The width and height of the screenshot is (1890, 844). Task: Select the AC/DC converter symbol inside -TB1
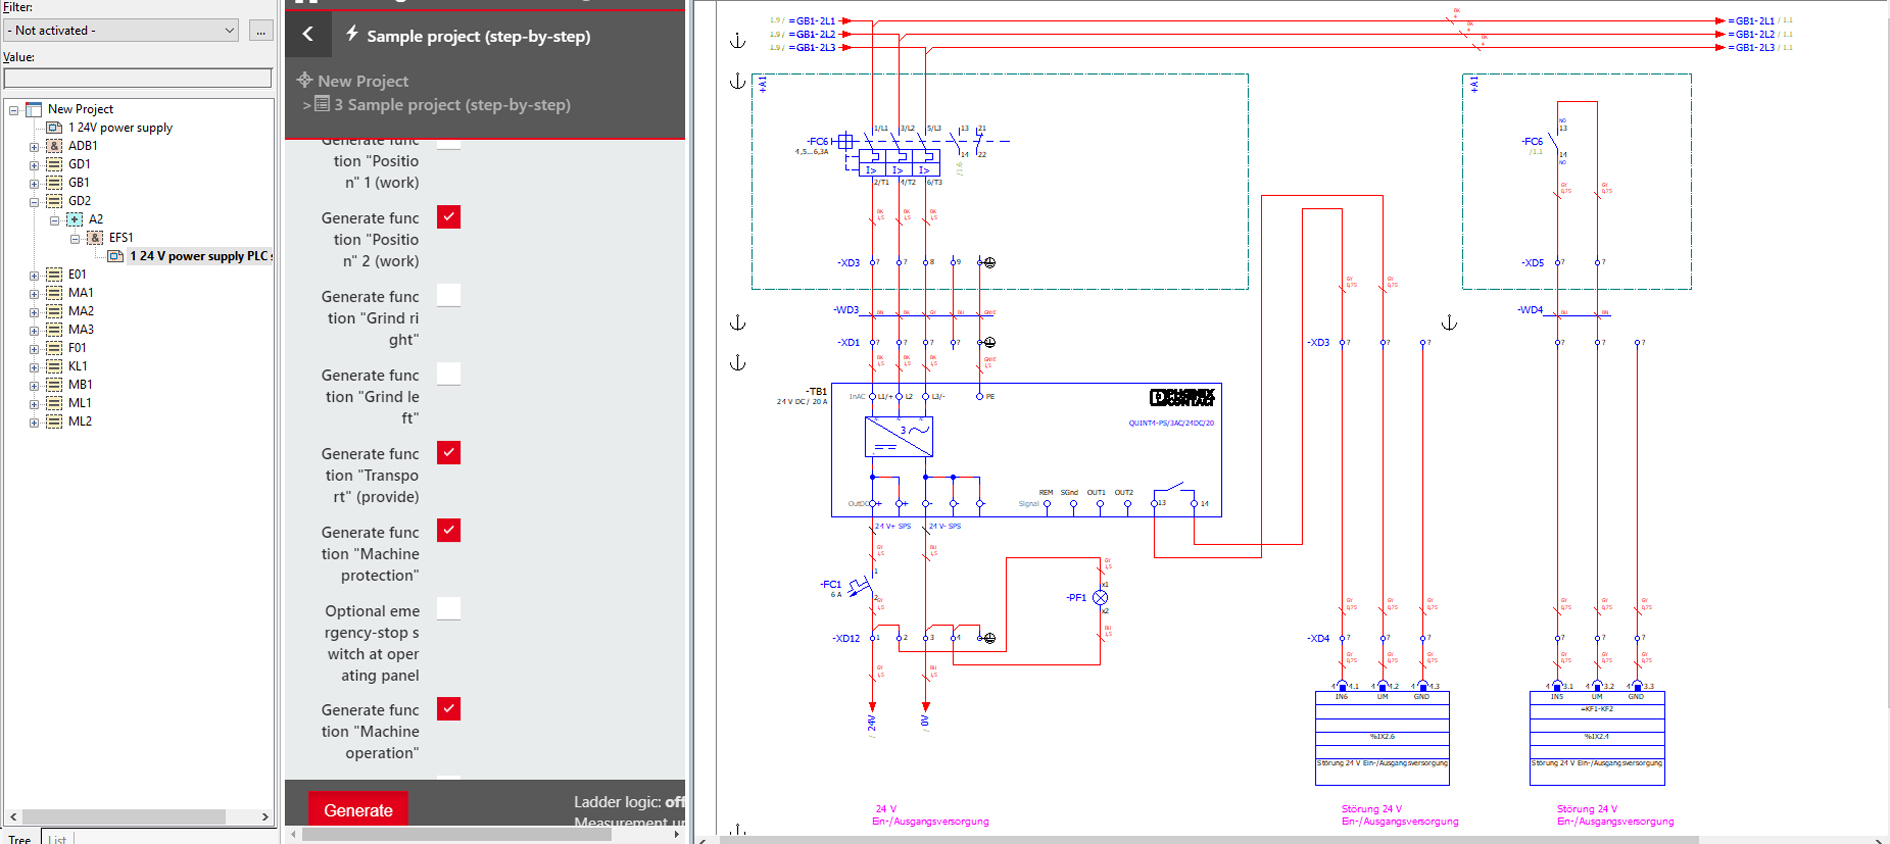(x=898, y=437)
